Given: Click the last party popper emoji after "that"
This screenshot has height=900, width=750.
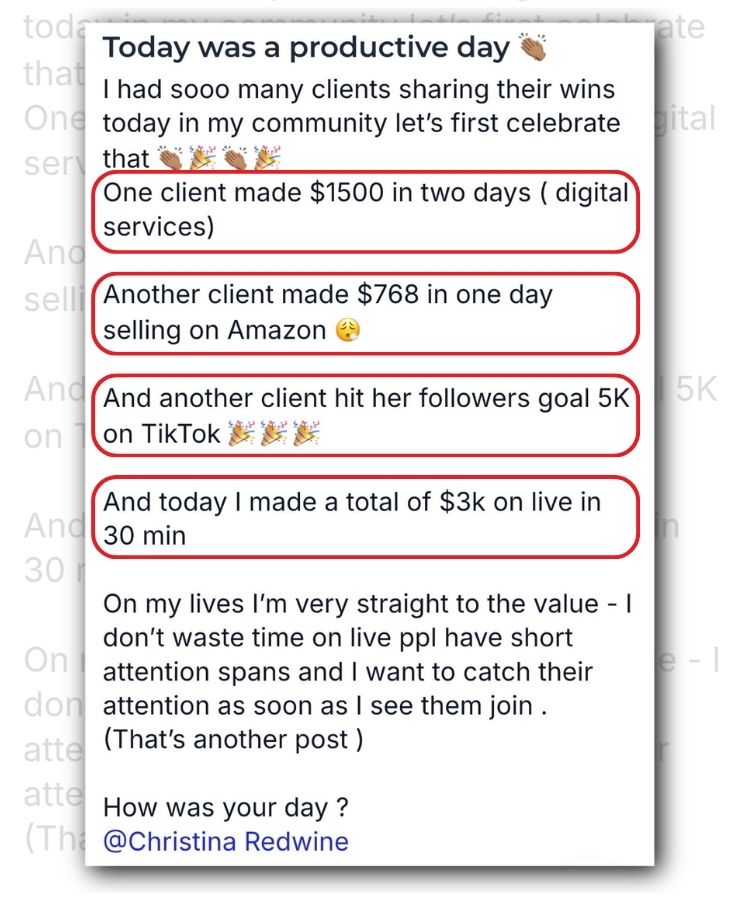Looking at the screenshot, I should (267, 158).
